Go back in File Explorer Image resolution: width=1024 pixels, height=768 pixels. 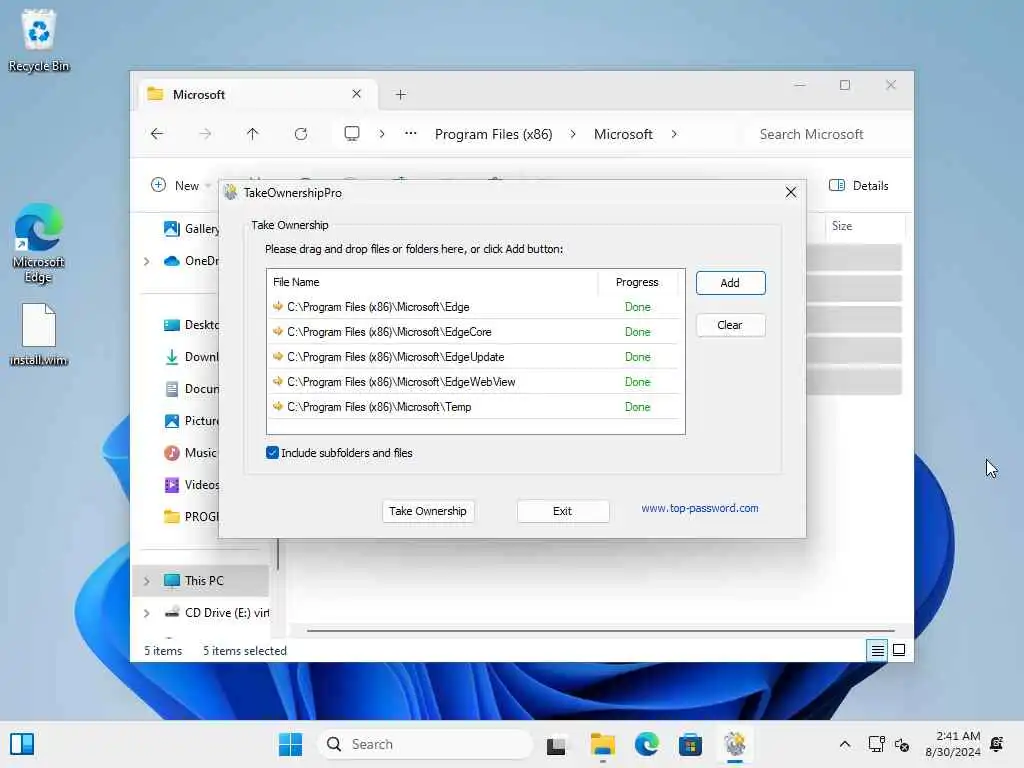tap(157, 134)
